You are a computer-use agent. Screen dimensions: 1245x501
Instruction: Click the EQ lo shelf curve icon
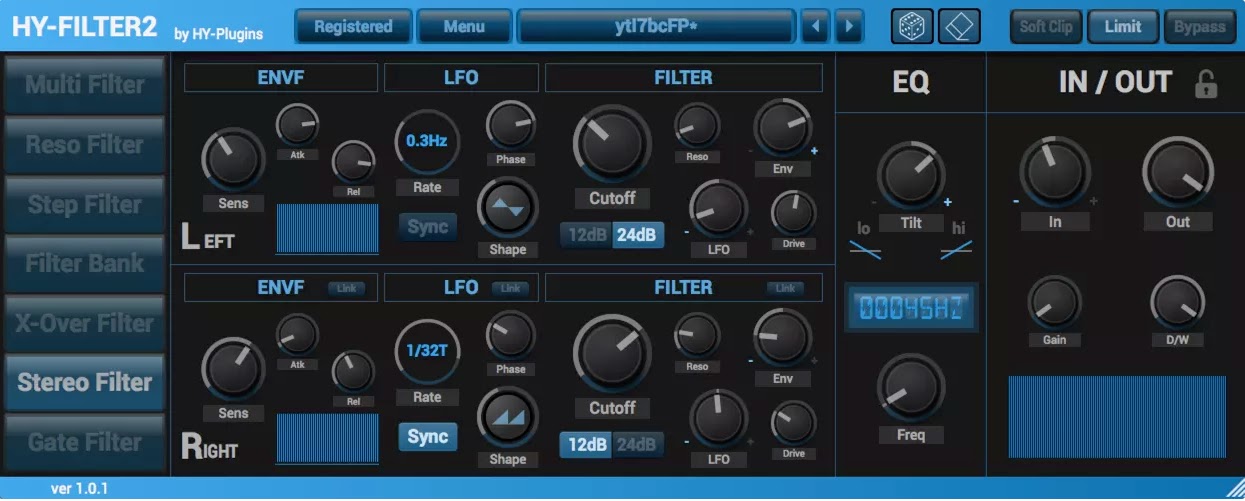pyautogui.click(x=865, y=251)
